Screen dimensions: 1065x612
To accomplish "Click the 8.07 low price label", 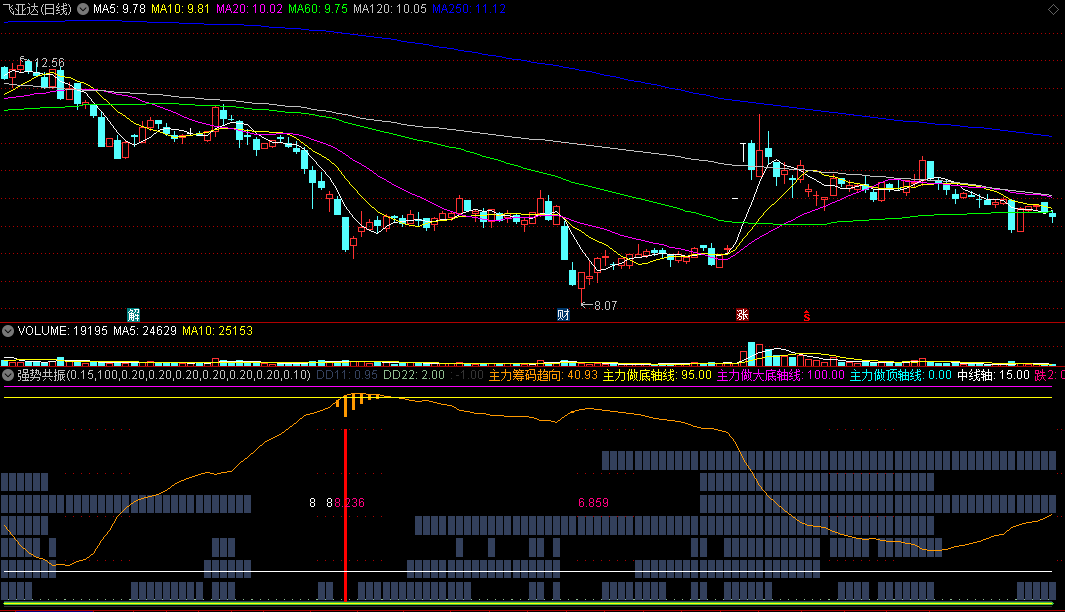I will coord(605,306).
